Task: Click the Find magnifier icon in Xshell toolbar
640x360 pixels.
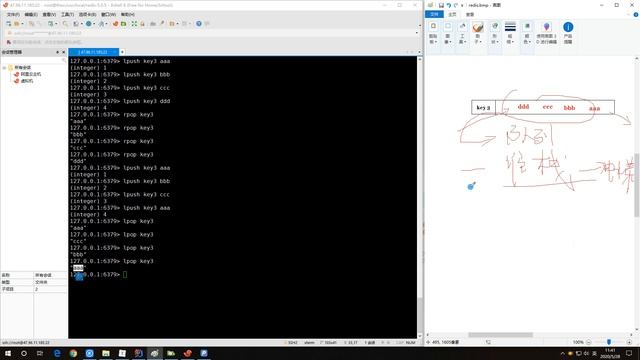Action: 65,24
